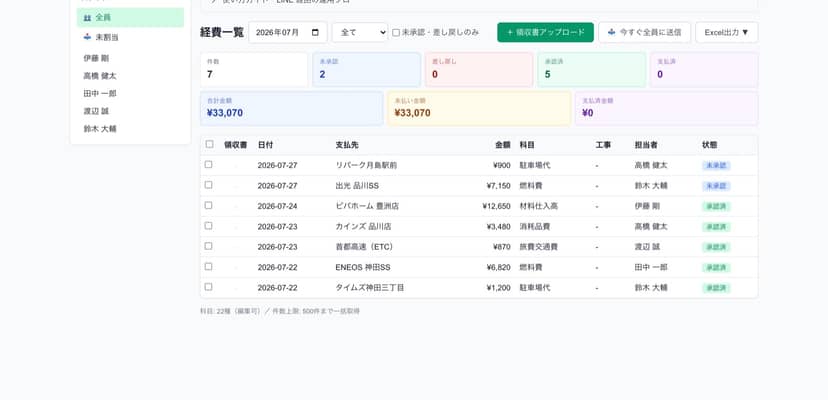
Task: Click the 科目 column header
Action: pyautogui.click(x=528, y=145)
